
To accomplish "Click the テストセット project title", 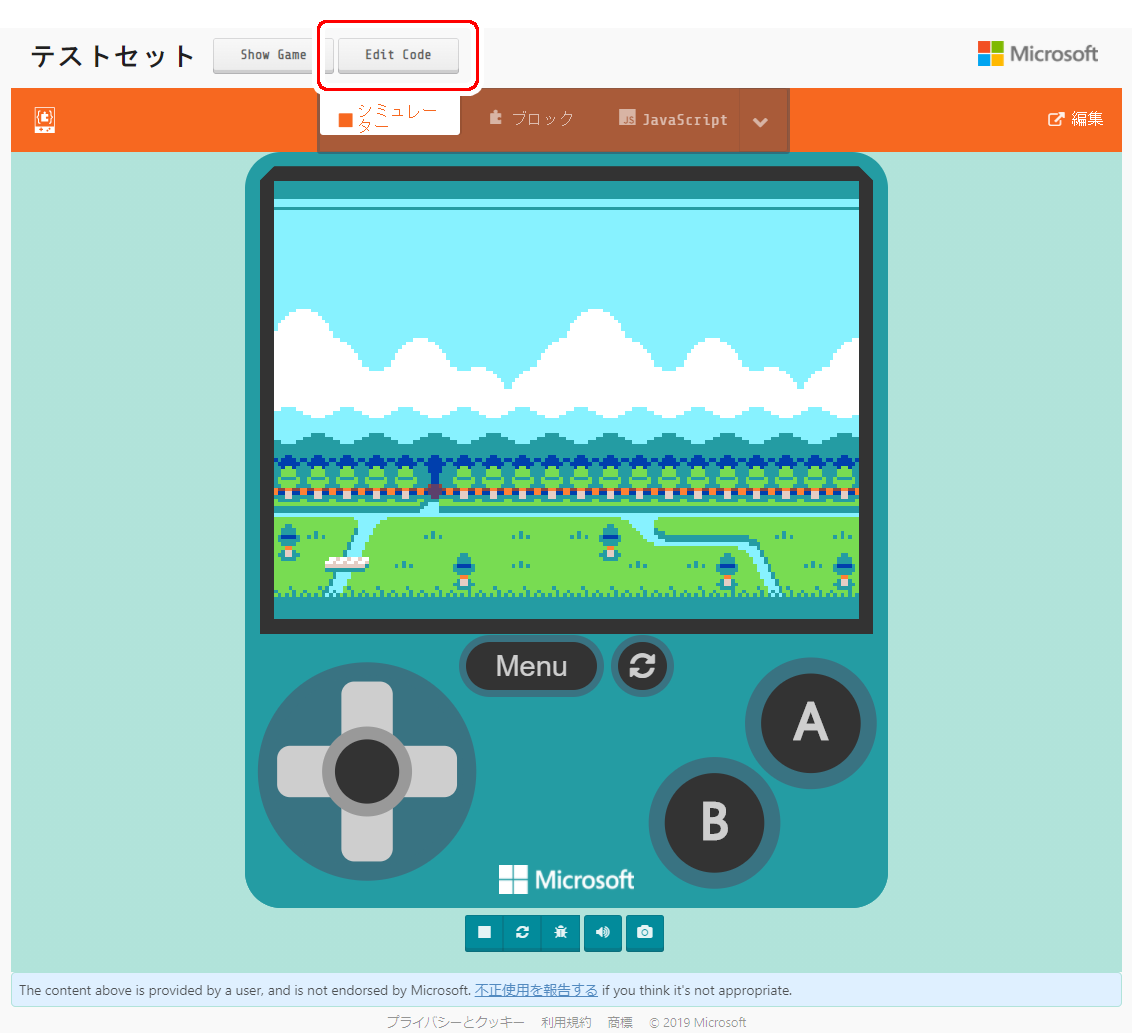I will click(x=113, y=56).
